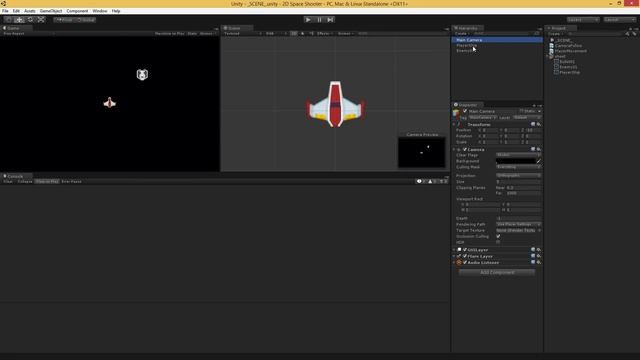Image resolution: width=640 pixels, height=360 pixels.
Task: Switch to the Hierarchy tab
Action: click(x=467, y=28)
